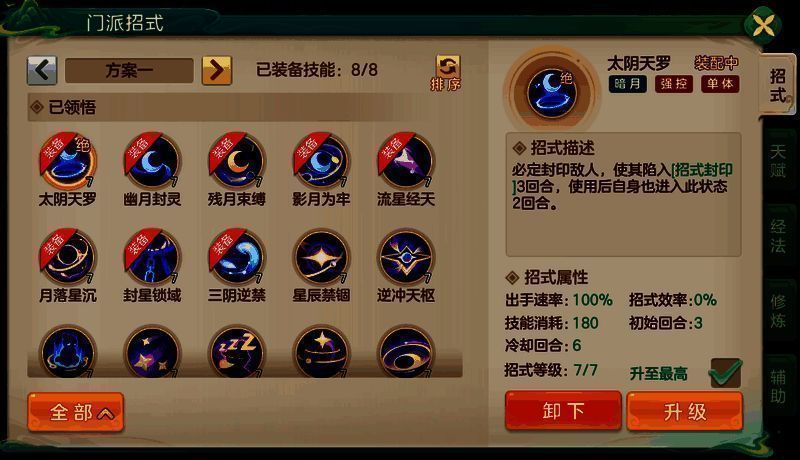Click the 升级 upgrade button

685,411
